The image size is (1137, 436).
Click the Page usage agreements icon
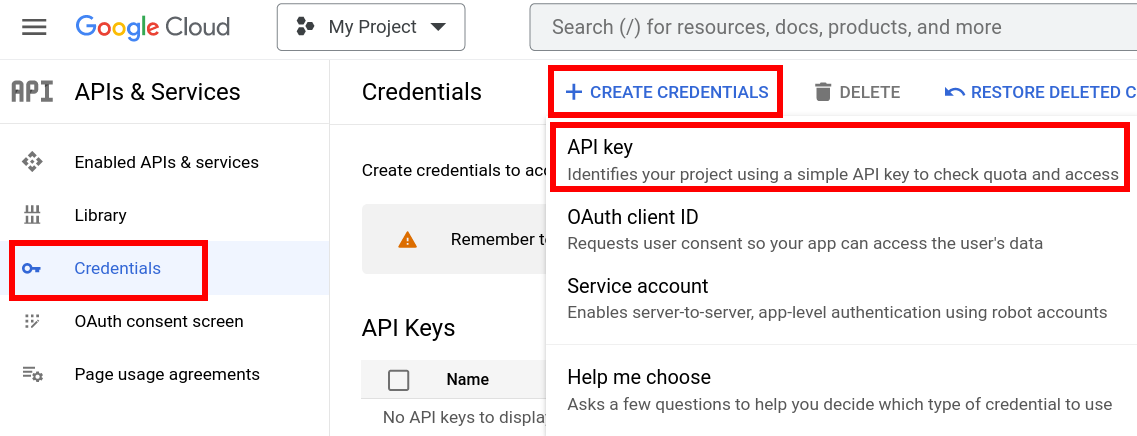point(33,374)
